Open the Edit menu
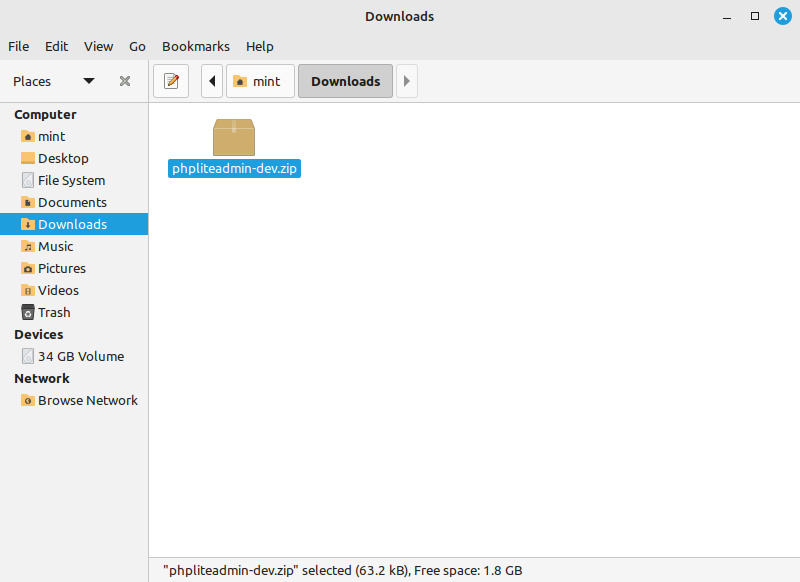 click(x=56, y=46)
